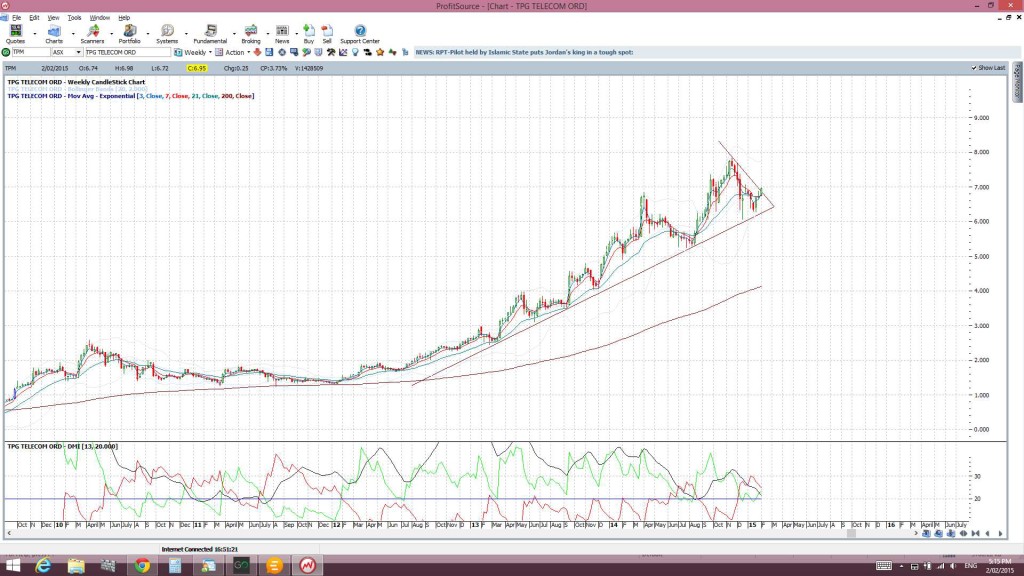Screen dimensions: 1024x576
Task: Click the save floppy disk icon
Action: (268, 52)
